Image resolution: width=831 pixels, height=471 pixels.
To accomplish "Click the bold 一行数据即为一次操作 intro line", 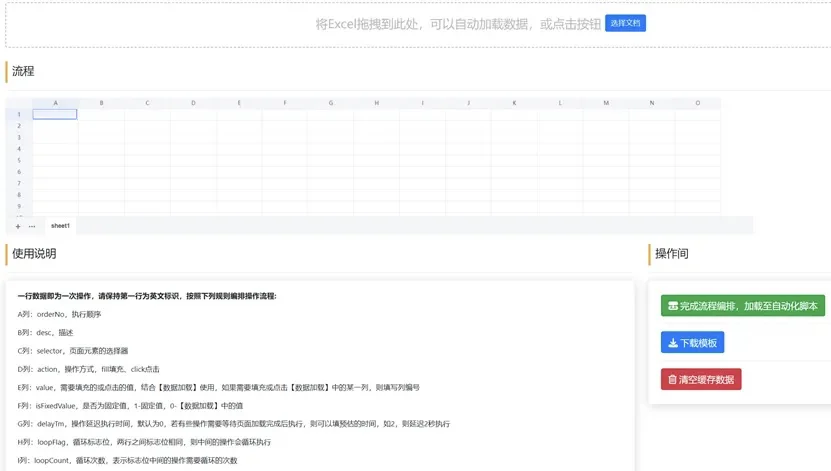I will pyautogui.click(x=147, y=296).
